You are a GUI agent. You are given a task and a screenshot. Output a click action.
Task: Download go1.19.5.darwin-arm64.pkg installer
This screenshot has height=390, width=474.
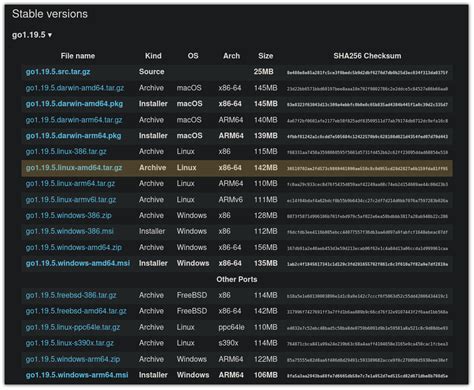(x=73, y=136)
